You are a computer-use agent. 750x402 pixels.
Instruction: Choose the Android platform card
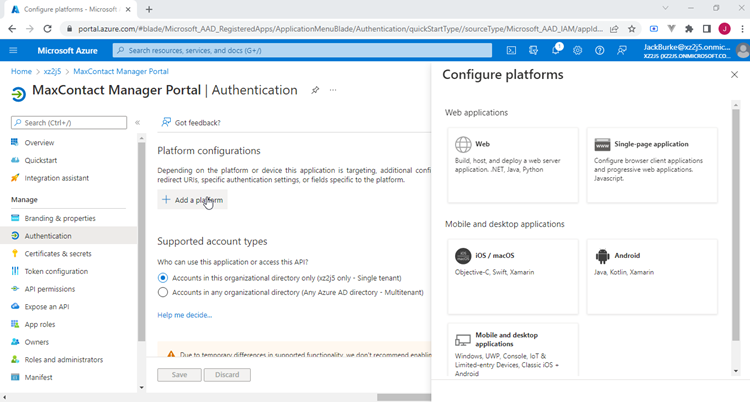point(652,277)
